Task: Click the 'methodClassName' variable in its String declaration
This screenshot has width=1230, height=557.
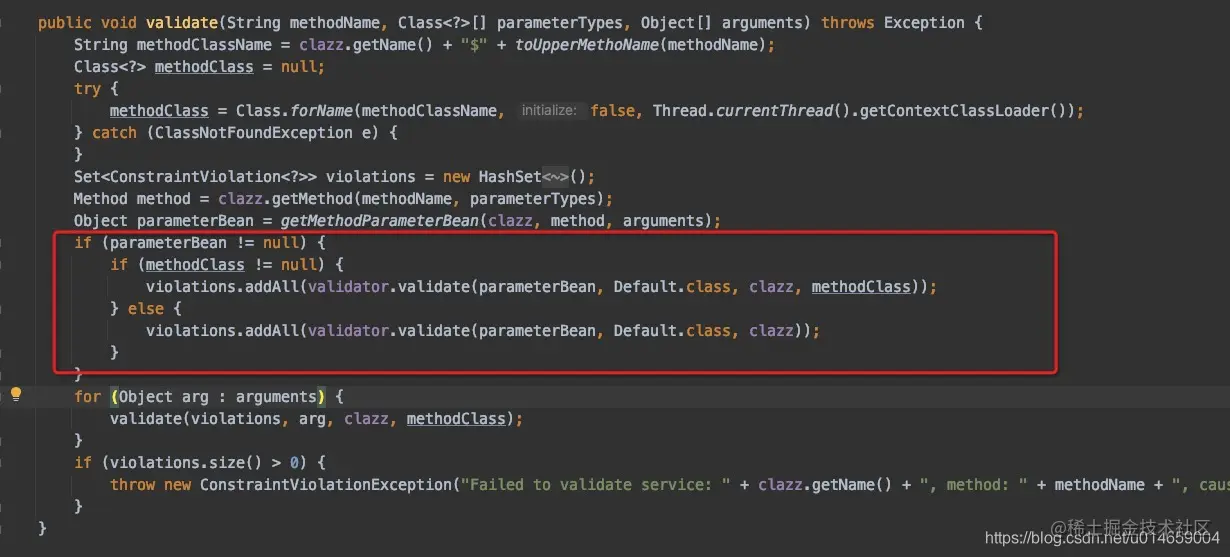Action: [x=204, y=45]
